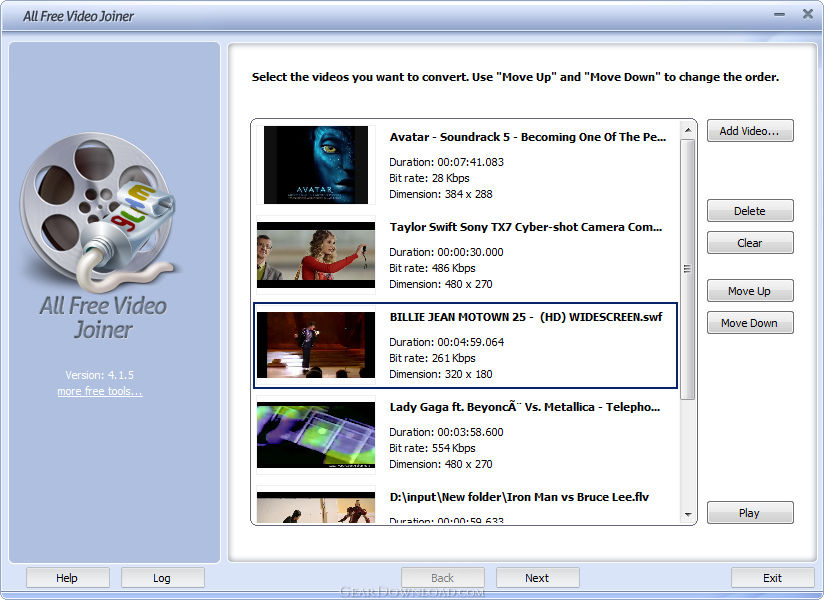Move the selected video down
The image size is (824, 600).
point(750,323)
